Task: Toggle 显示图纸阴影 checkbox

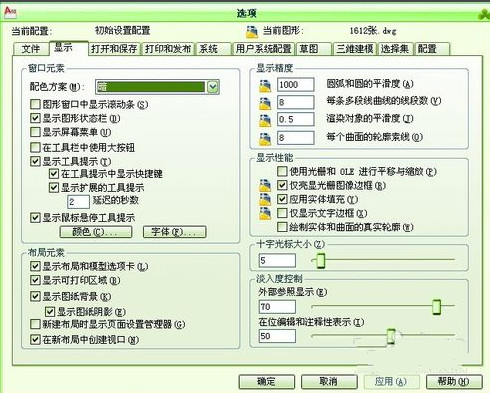Action: pyautogui.click(x=50, y=312)
